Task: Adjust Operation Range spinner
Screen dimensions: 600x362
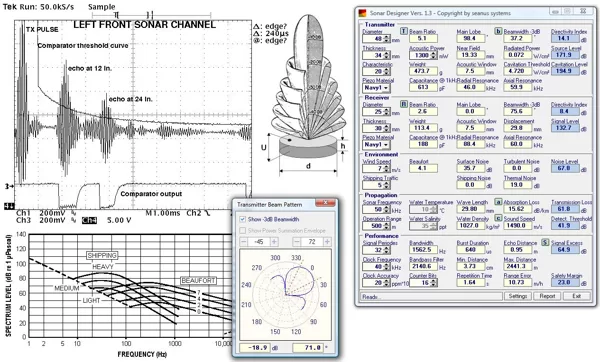Action: coord(386,226)
